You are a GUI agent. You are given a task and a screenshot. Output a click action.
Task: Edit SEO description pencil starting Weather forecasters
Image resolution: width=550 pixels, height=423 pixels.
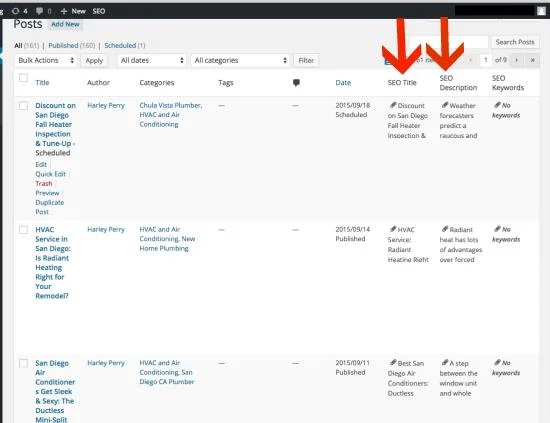445,105
